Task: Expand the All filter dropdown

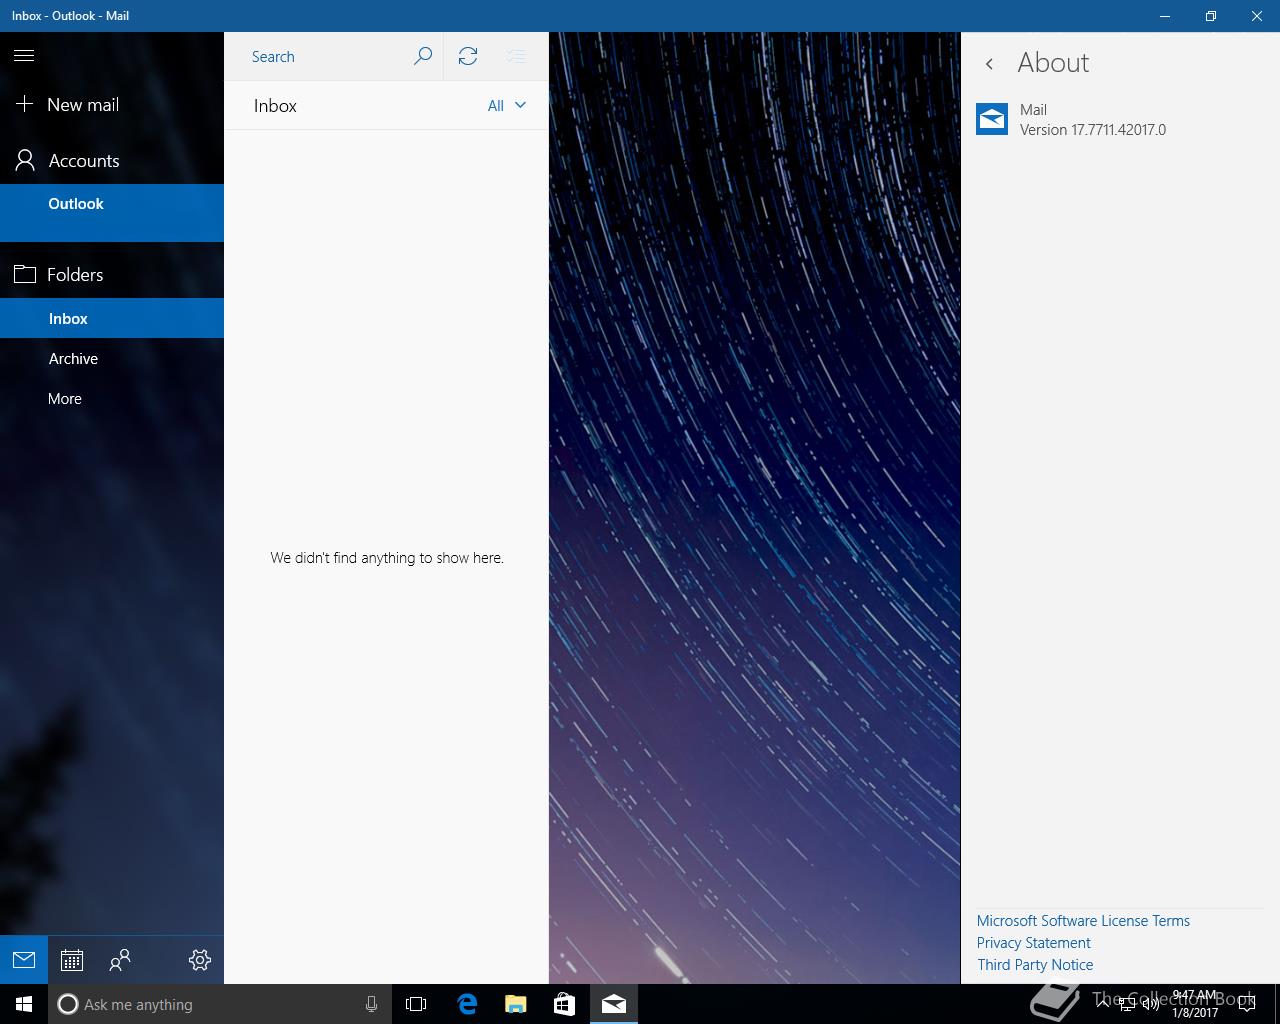Action: point(507,105)
